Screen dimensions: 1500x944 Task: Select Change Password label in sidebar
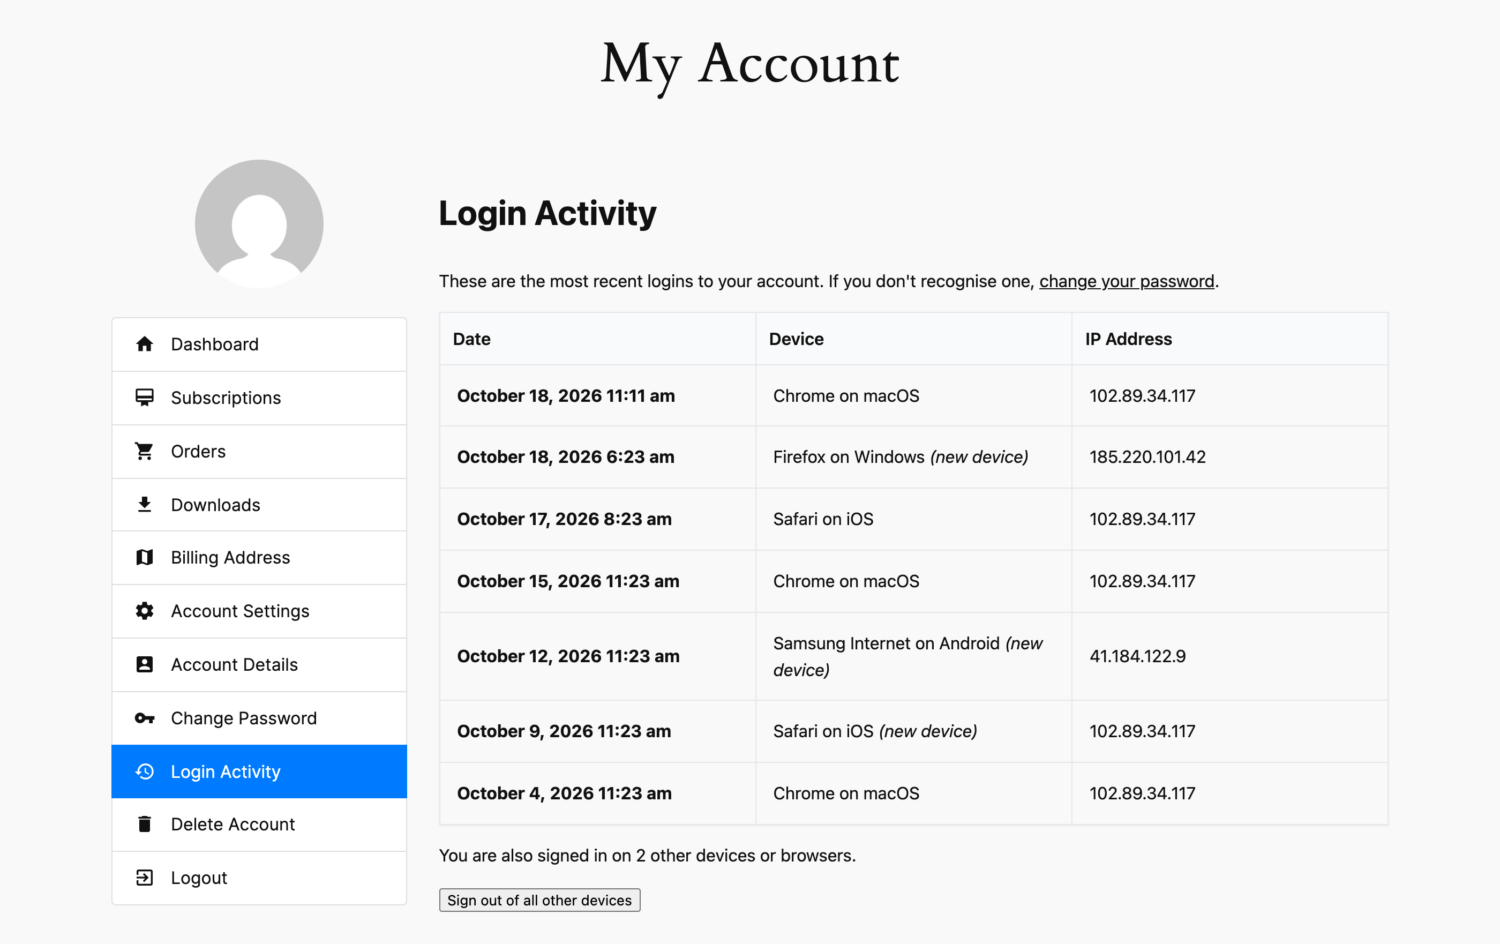click(x=244, y=718)
